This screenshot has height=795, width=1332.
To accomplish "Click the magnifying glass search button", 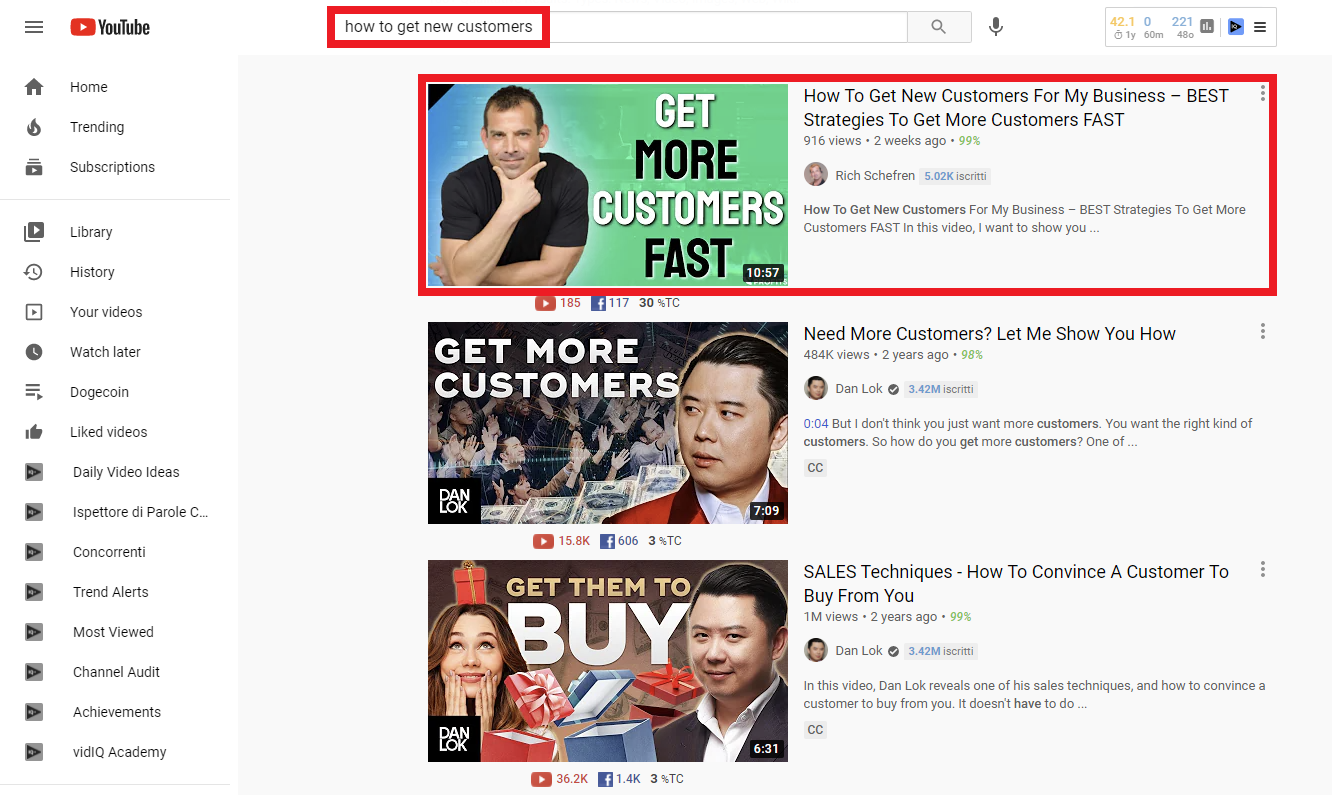I will 938,27.
